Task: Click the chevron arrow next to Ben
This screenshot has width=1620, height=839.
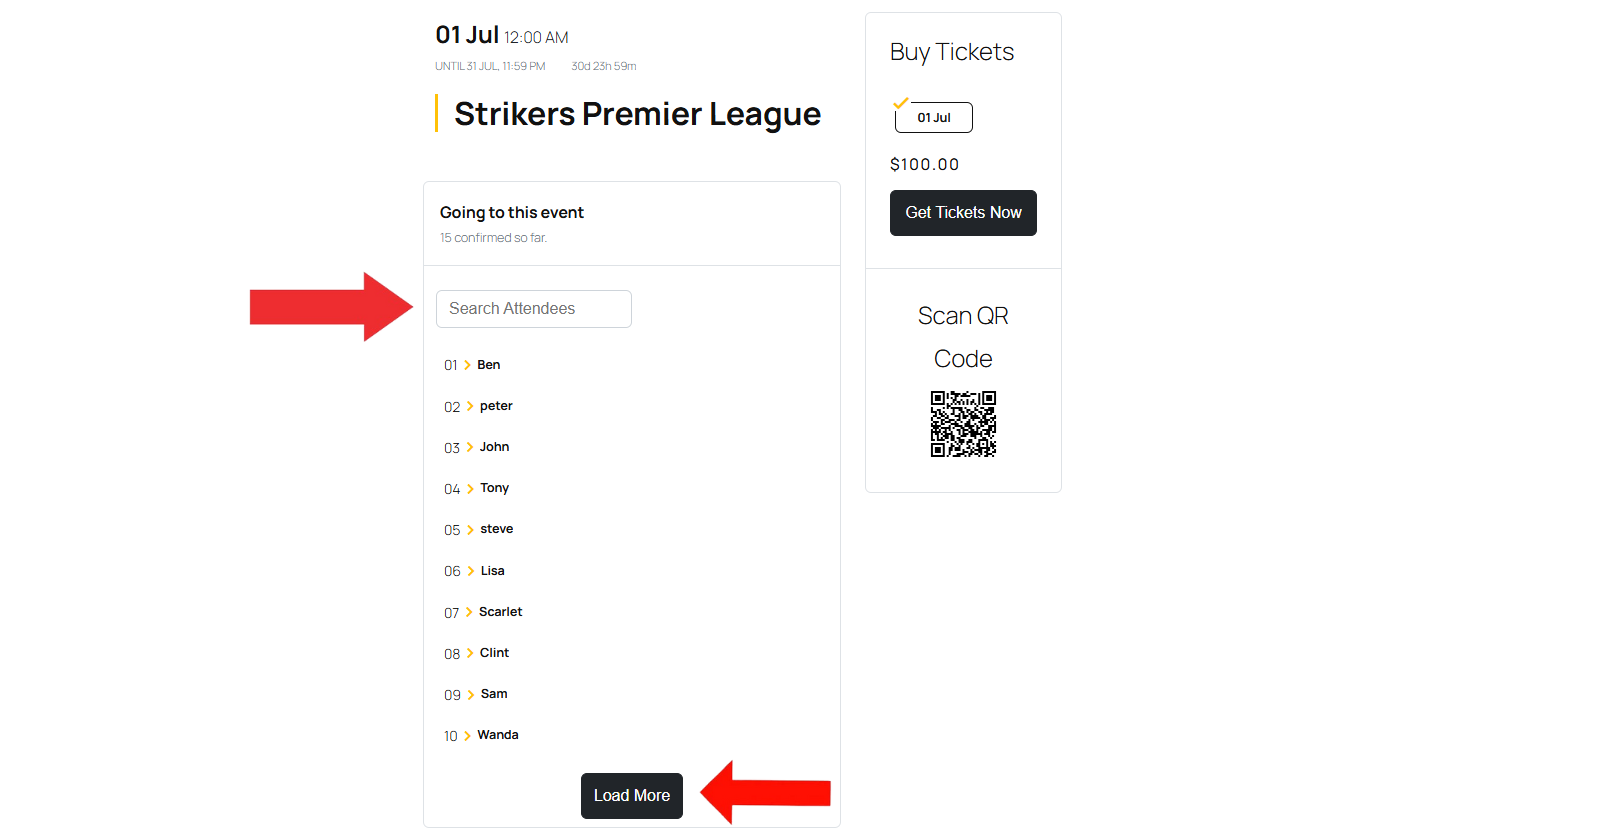Action: coord(467,365)
